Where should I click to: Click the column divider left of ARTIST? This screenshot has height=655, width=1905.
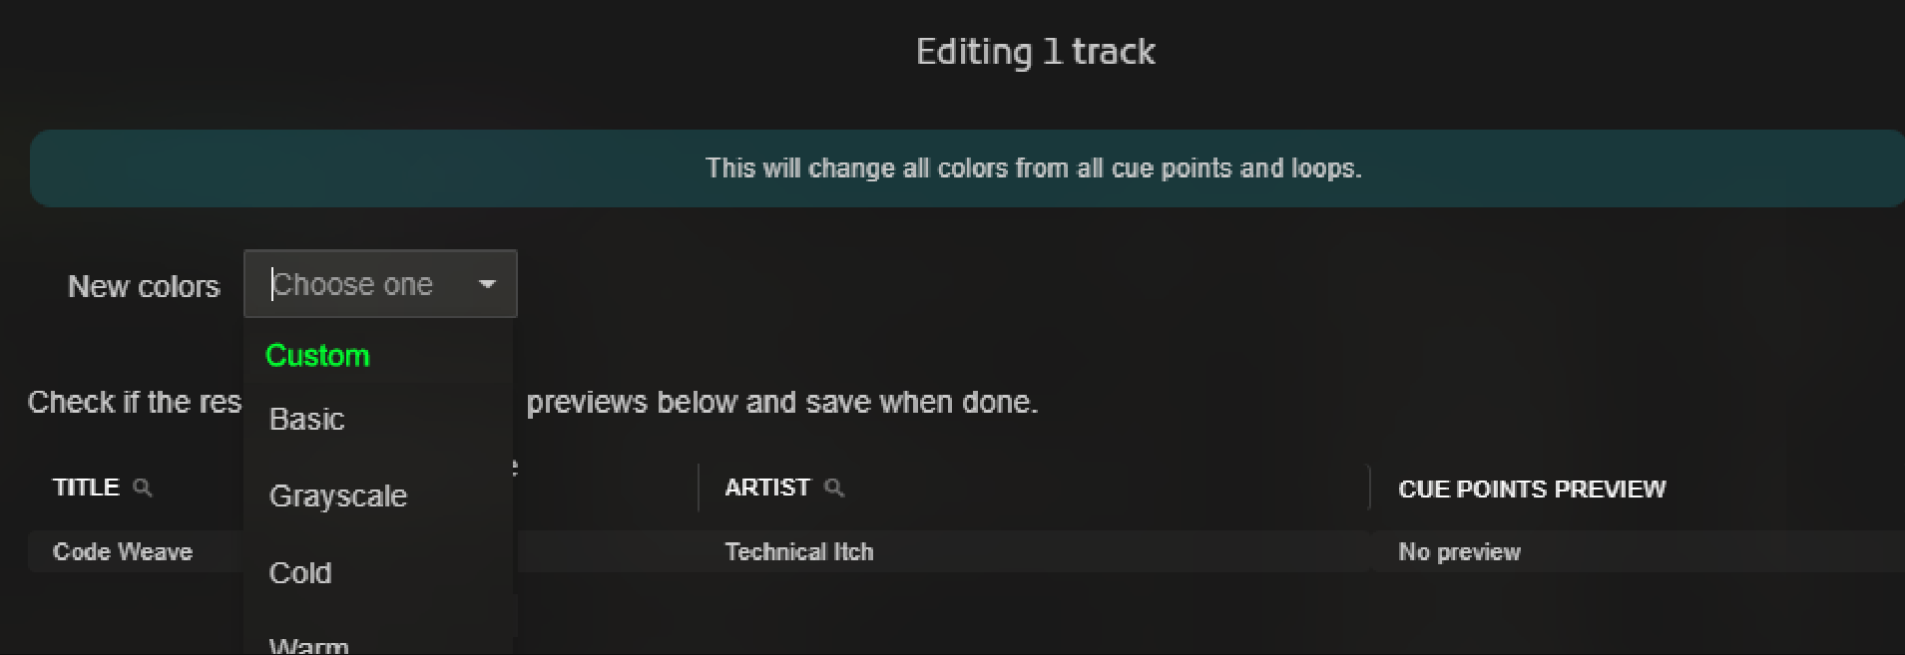pyautogui.click(x=698, y=488)
